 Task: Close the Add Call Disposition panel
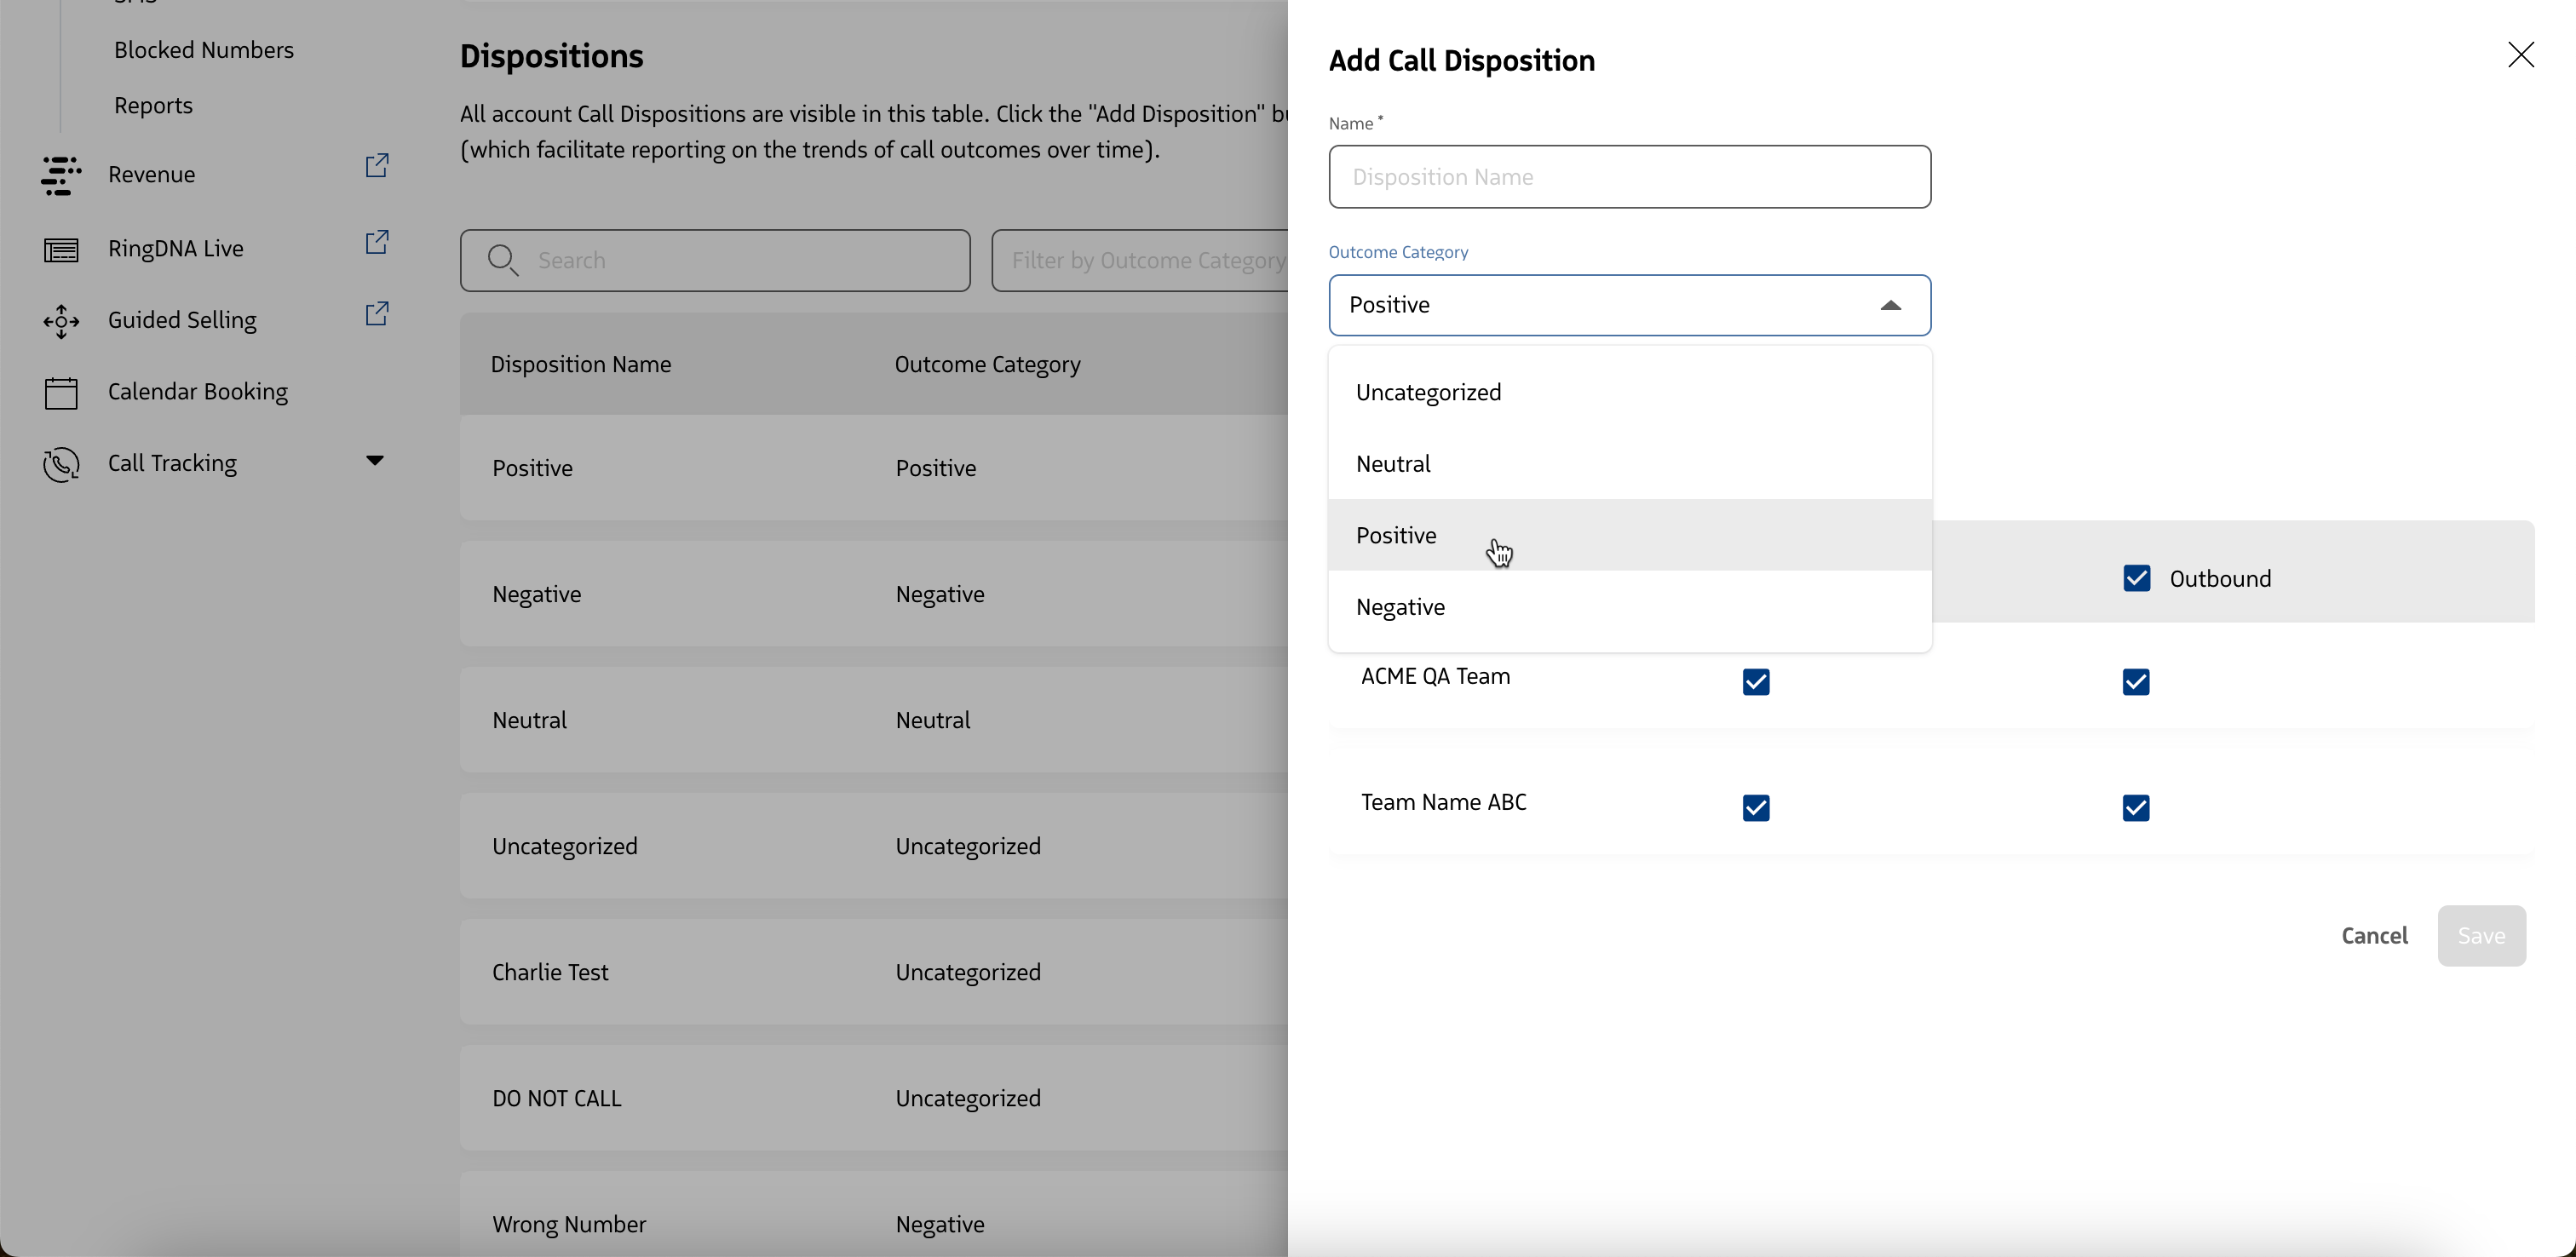(x=2520, y=55)
